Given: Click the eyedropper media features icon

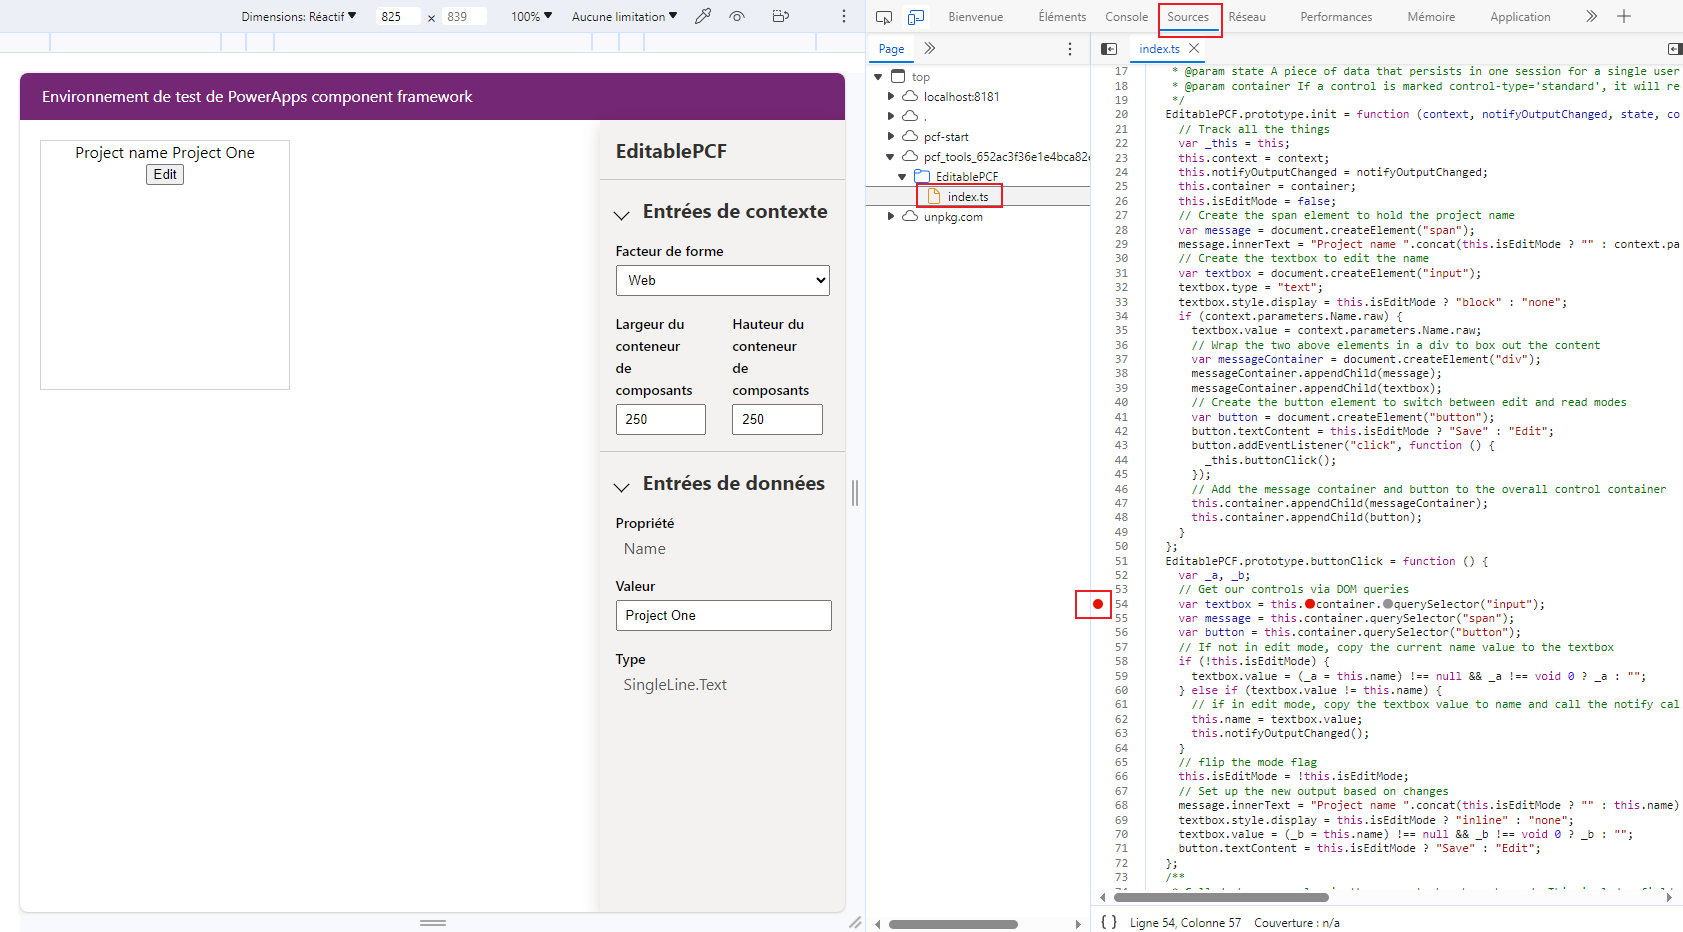Looking at the screenshot, I should tap(703, 16).
